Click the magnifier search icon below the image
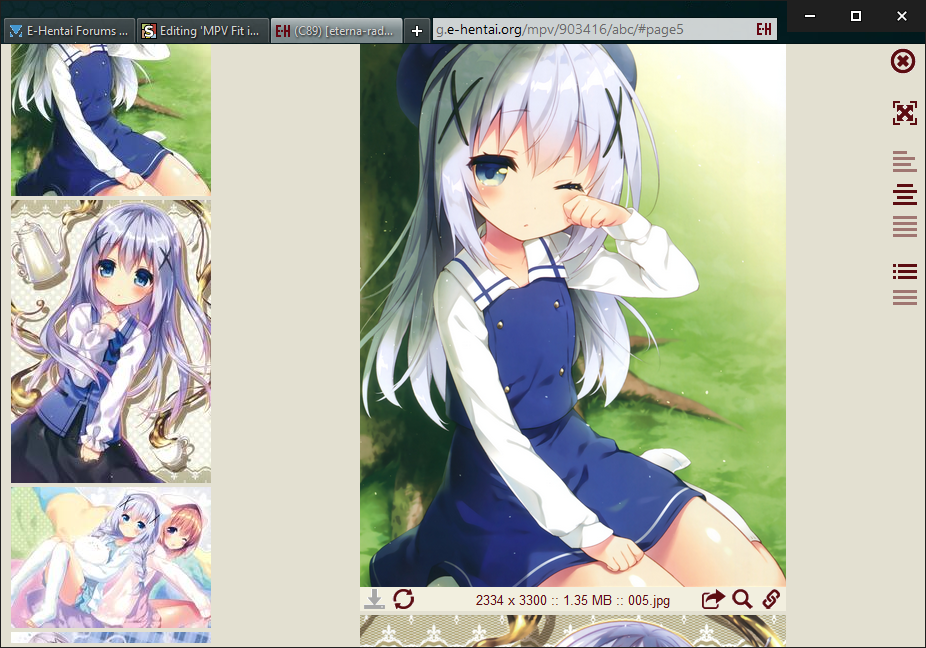This screenshot has width=926, height=648. (742, 599)
